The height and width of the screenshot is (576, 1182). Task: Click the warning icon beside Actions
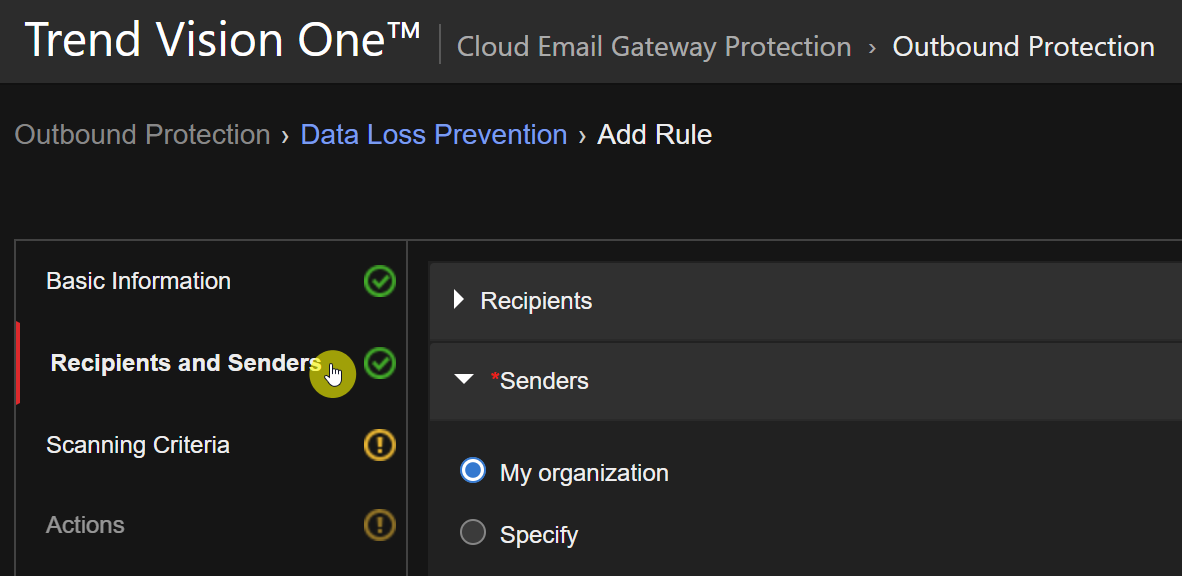pos(380,524)
